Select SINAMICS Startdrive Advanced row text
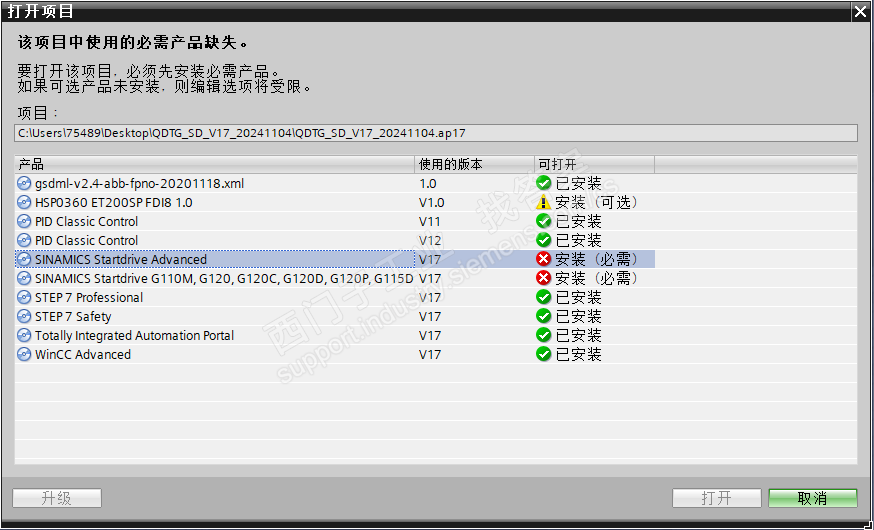 pos(120,259)
